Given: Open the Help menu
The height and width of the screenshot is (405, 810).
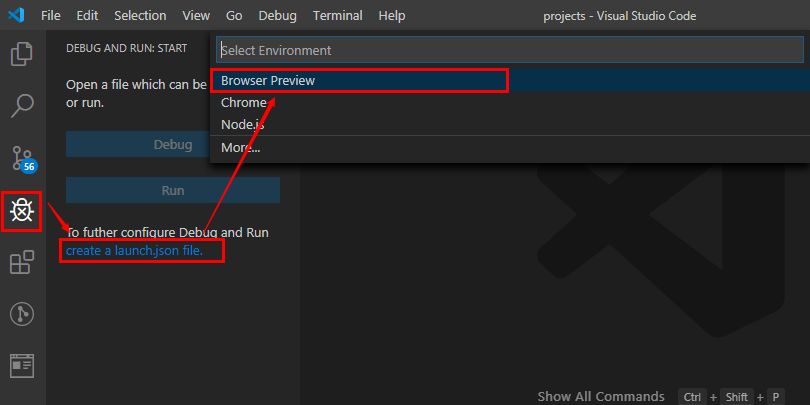Looking at the screenshot, I should point(392,16).
